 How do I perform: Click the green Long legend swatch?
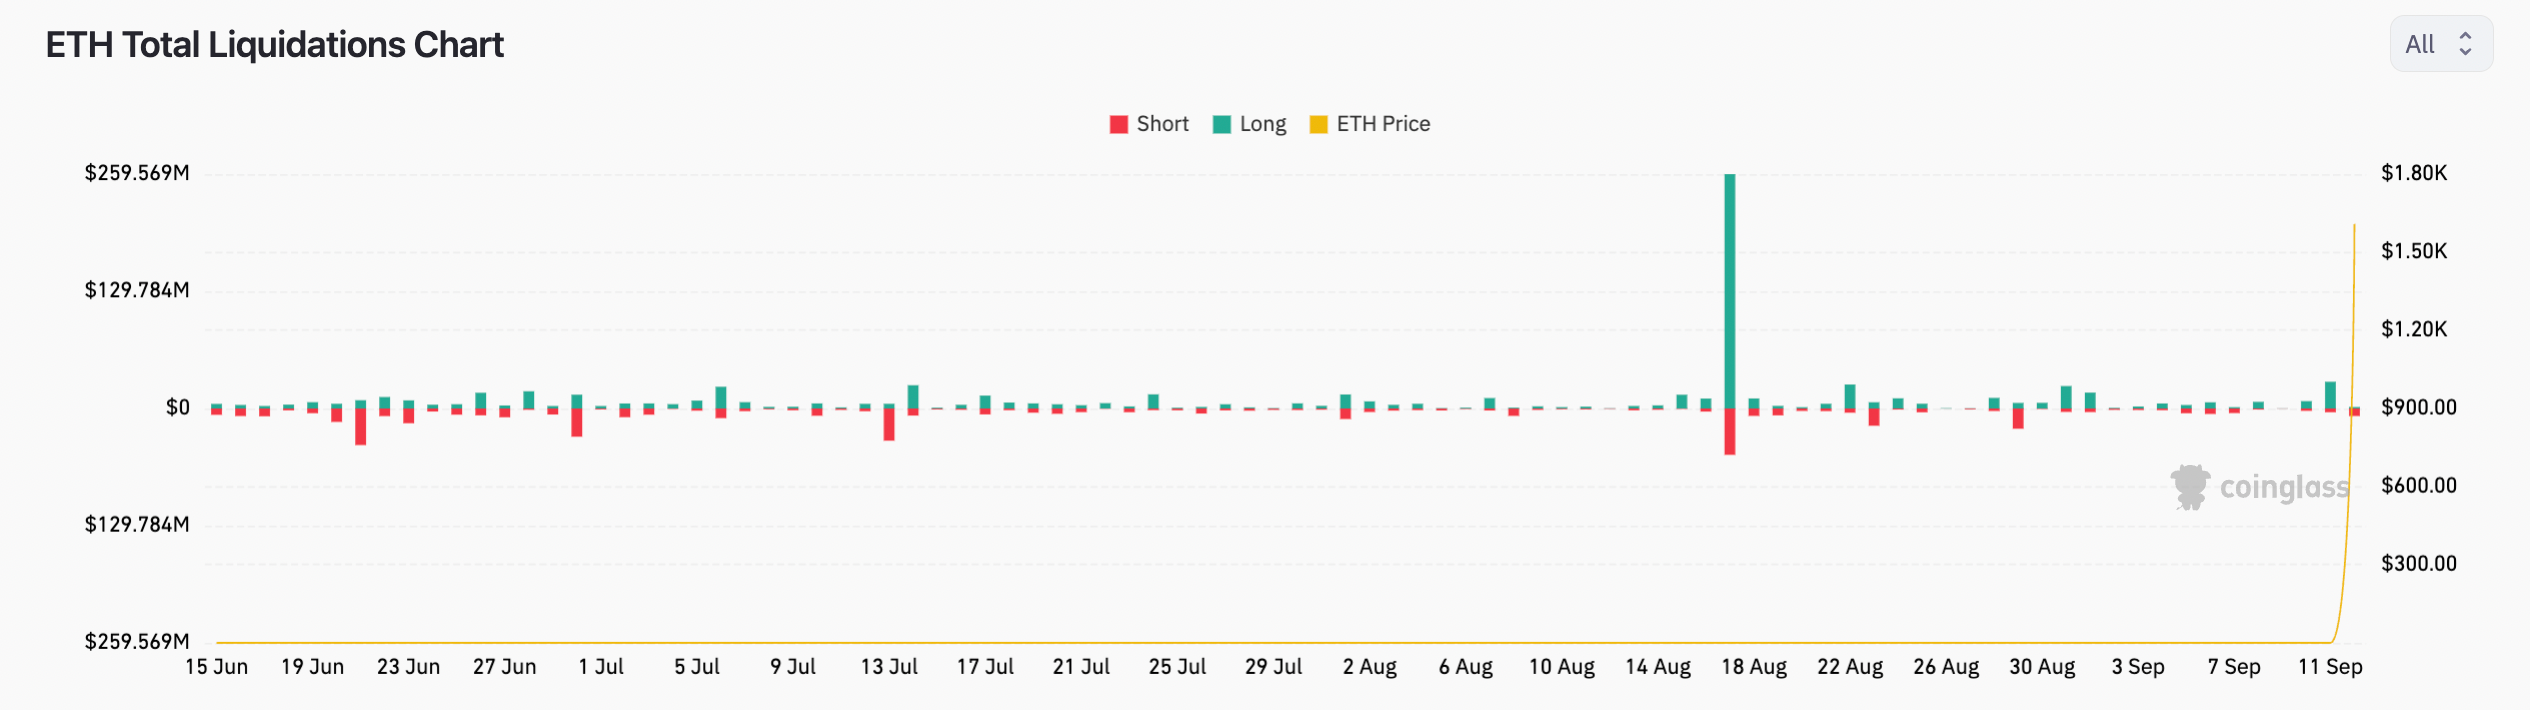(1221, 124)
